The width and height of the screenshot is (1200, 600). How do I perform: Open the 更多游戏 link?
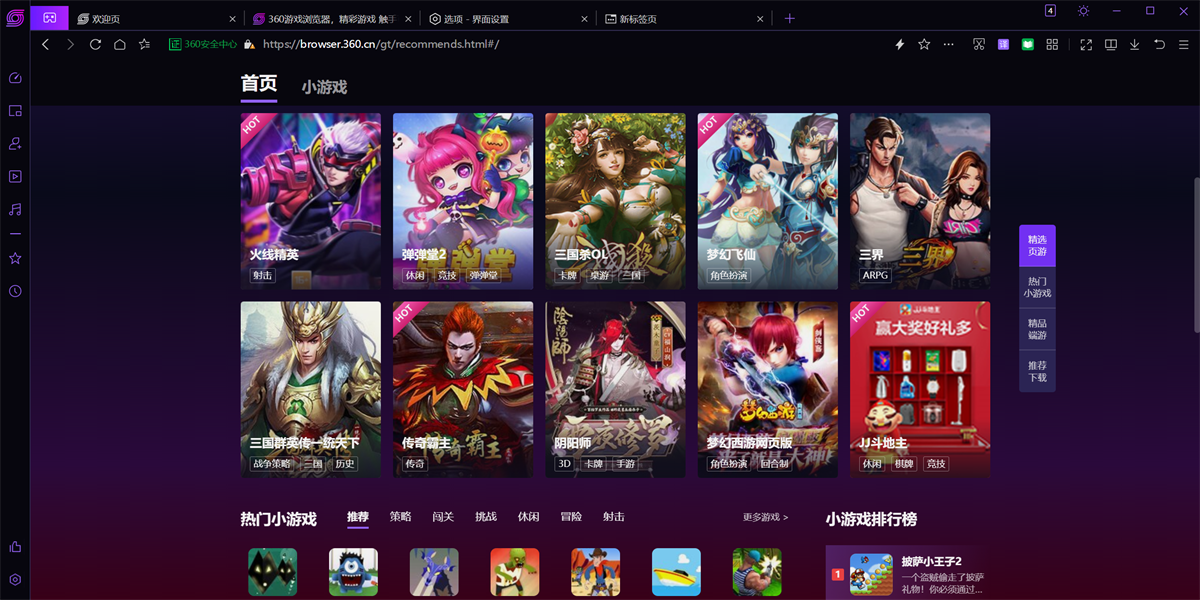pos(765,518)
